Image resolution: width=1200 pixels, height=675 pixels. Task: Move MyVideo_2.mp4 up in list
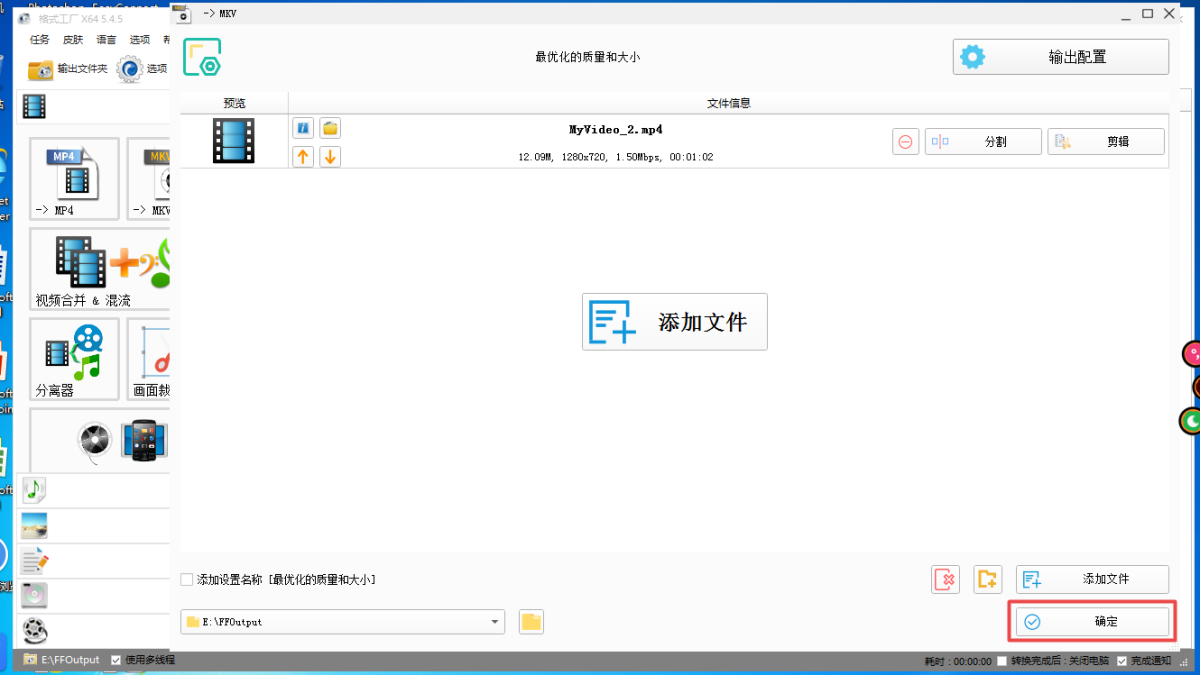[303, 156]
